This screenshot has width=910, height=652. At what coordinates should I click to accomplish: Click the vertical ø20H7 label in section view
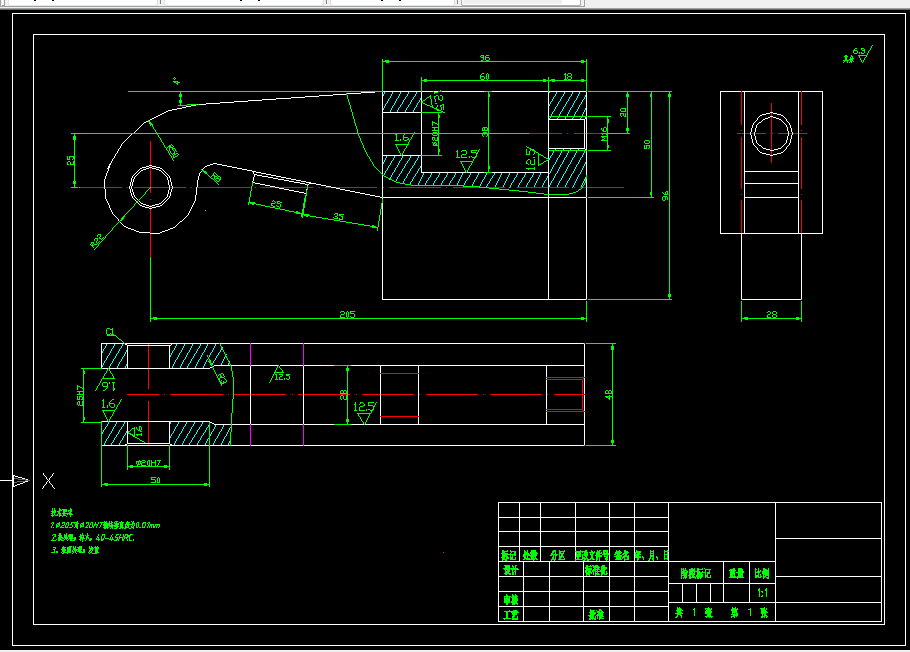(435, 133)
